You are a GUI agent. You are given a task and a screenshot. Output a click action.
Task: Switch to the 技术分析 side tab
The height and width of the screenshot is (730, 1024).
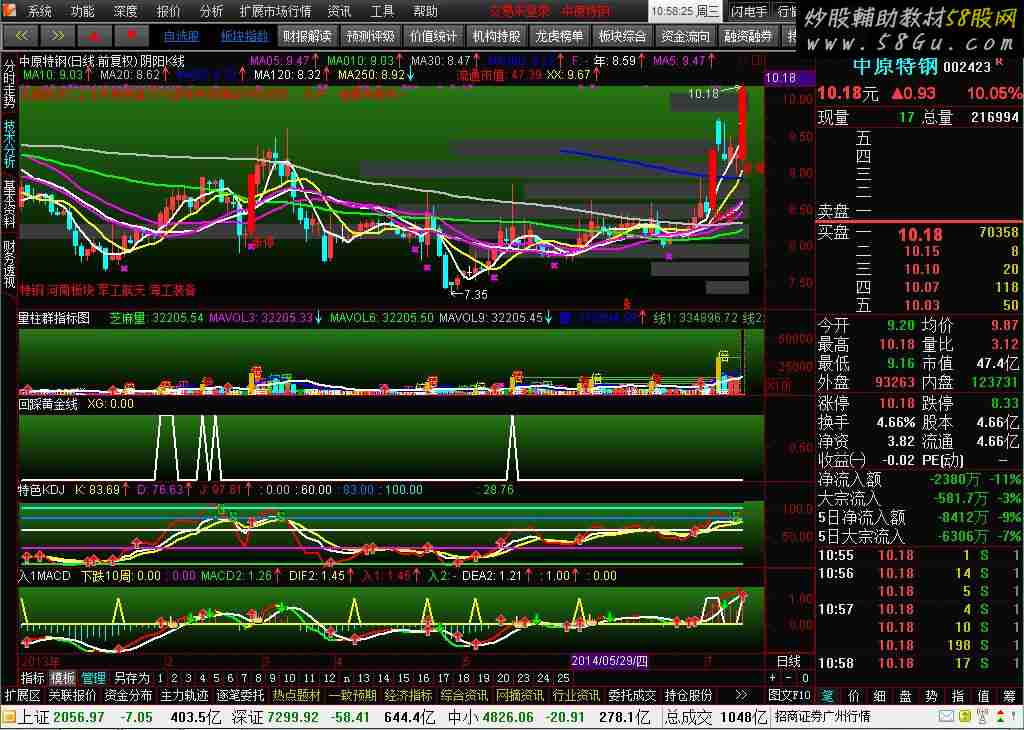point(9,144)
